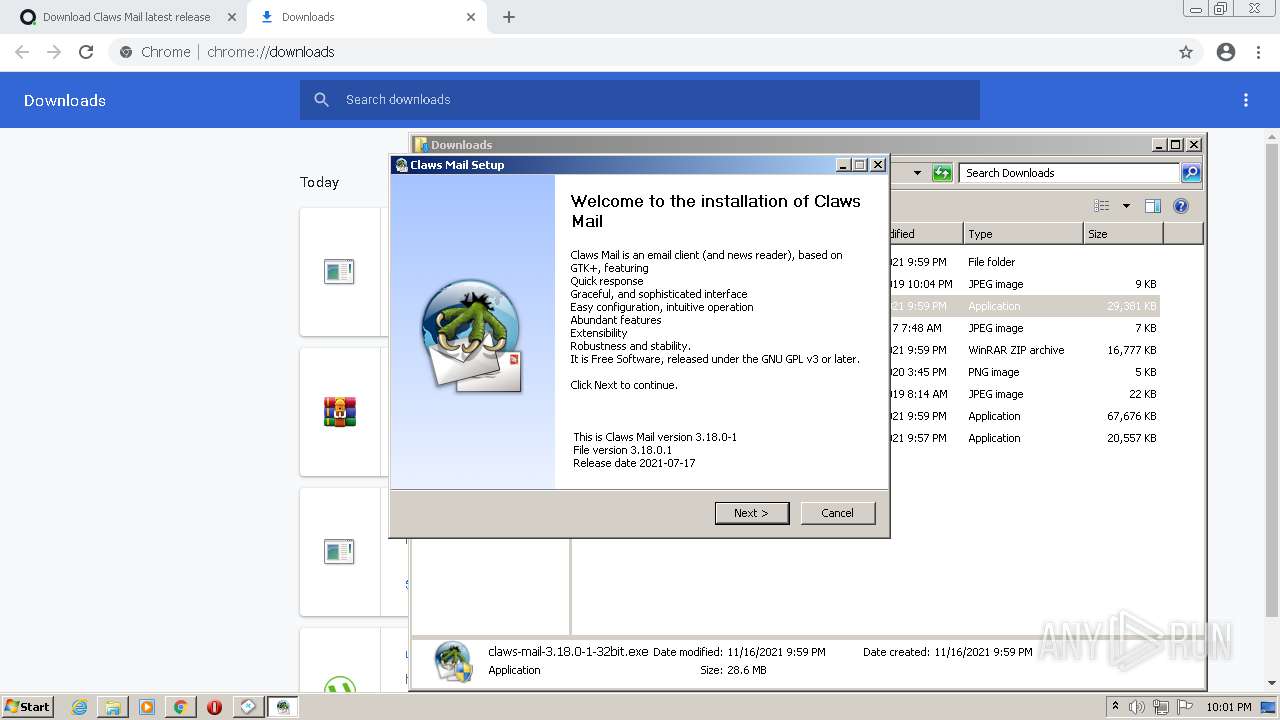Maximize the Claws Mail Setup window
1280x720 pixels.
[x=860, y=165]
